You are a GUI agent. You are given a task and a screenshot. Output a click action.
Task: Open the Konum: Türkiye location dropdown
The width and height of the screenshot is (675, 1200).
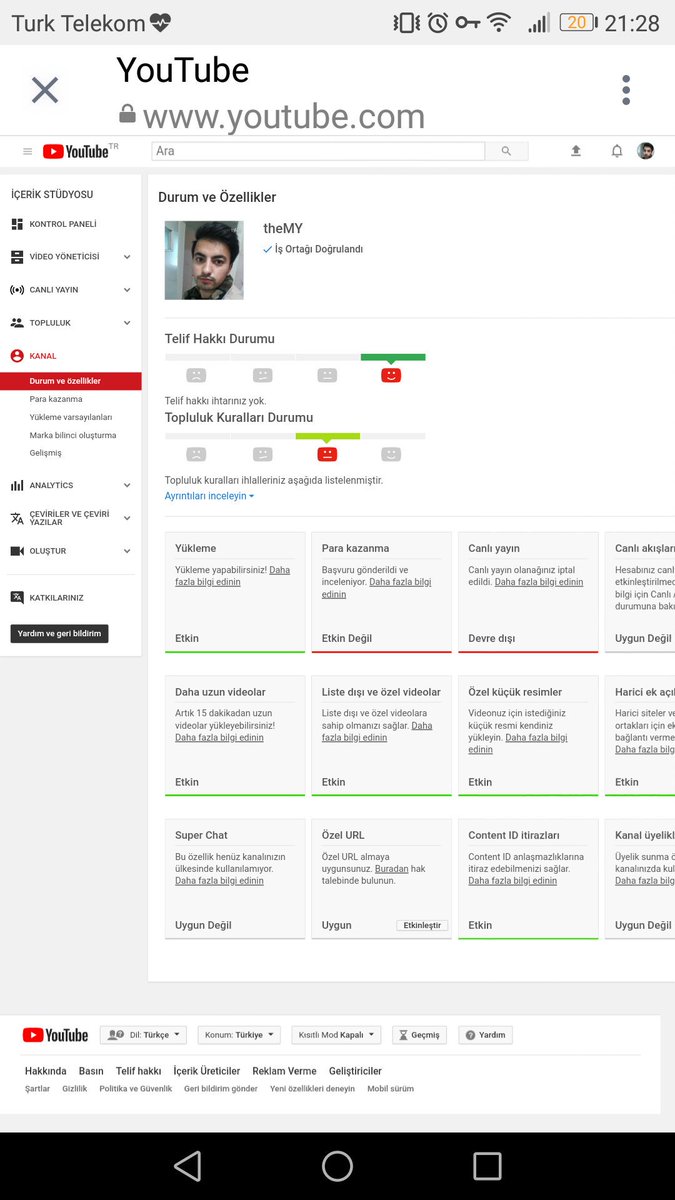coord(239,1035)
